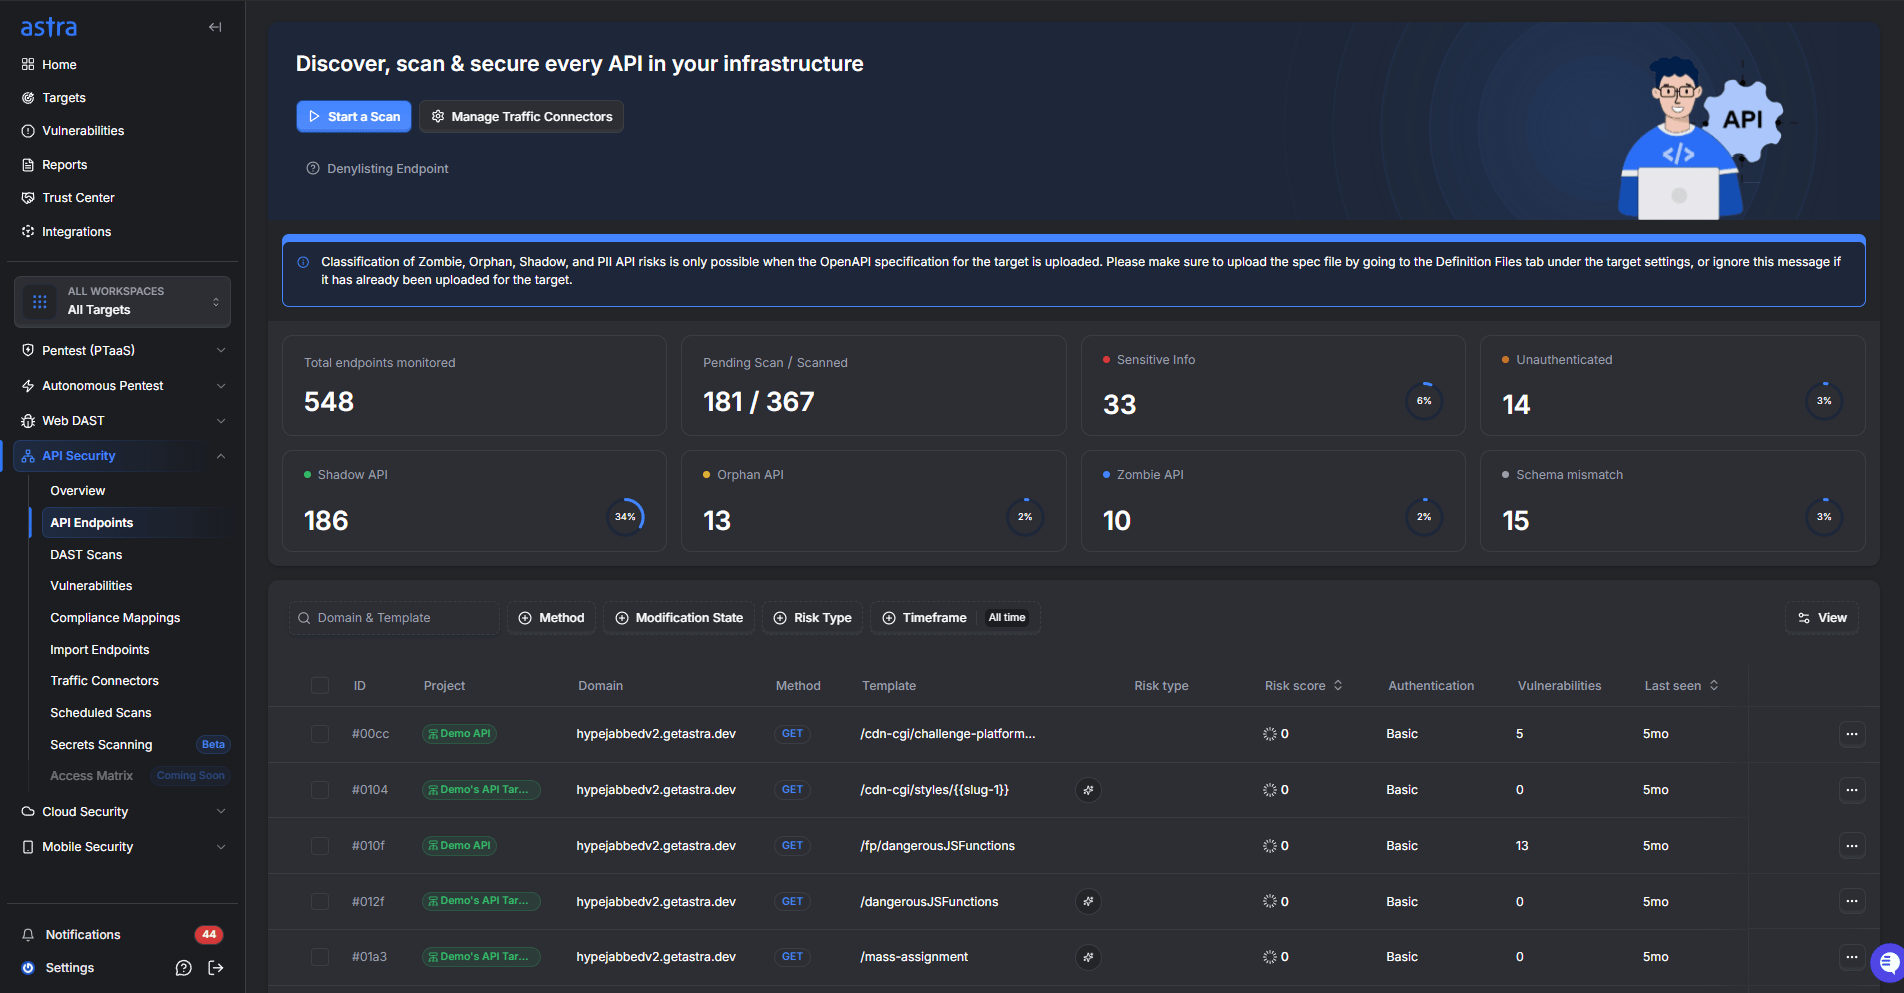The width and height of the screenshot is (1904, 993).
Task: Check the box for row #01a3
Action: 320,957
